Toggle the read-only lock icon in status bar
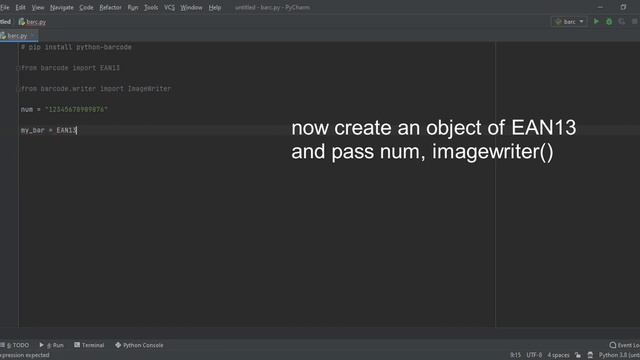Viewport: 640px width, 360px height. click(x=578, y=355)
